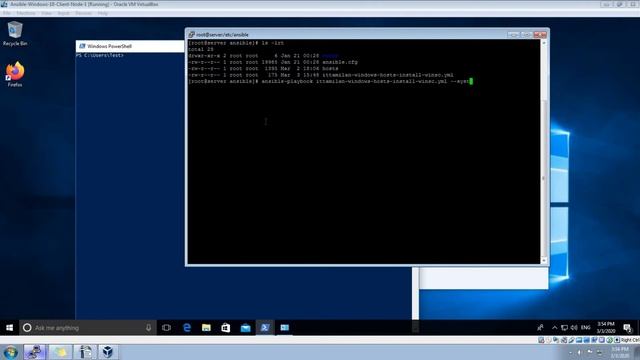The image size is (640, 360).
Task: Open the host taskbar folder icon
Action: [60, 352]
